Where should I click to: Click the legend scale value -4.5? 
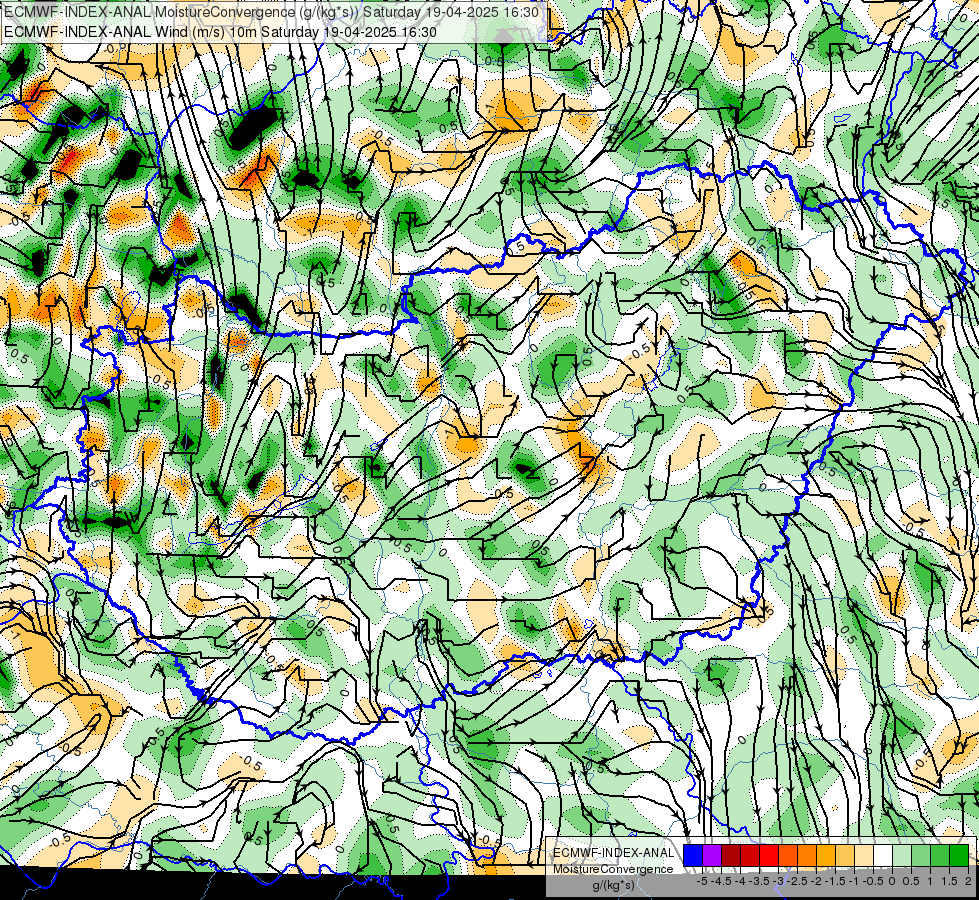[721, 881]
